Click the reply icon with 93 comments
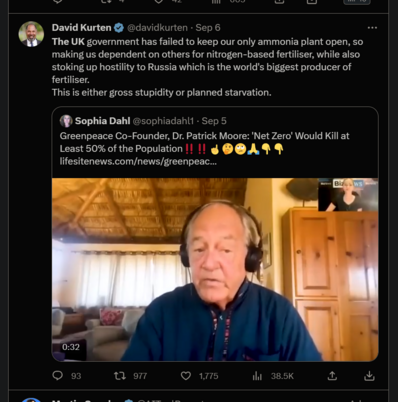The height and width of the screenshot is (402, 398). [x=58, y=376]
